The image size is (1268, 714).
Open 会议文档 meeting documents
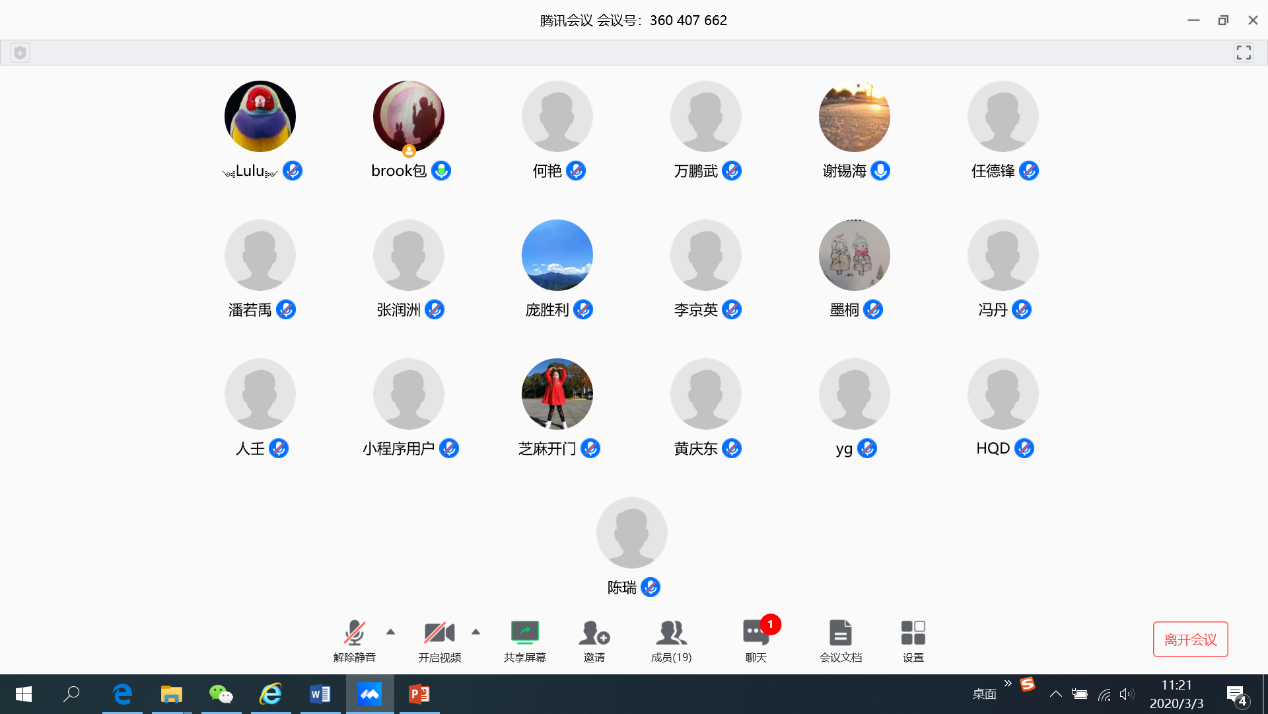coord(840,639)
